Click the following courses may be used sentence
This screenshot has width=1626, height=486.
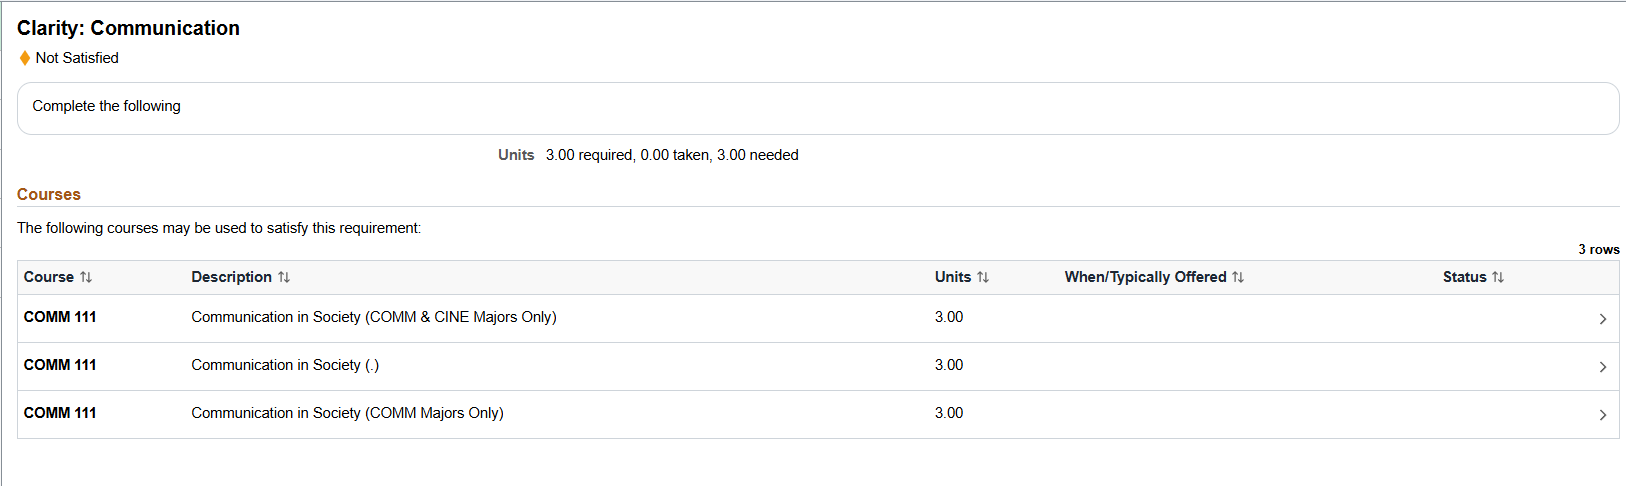tap(219, 228)
